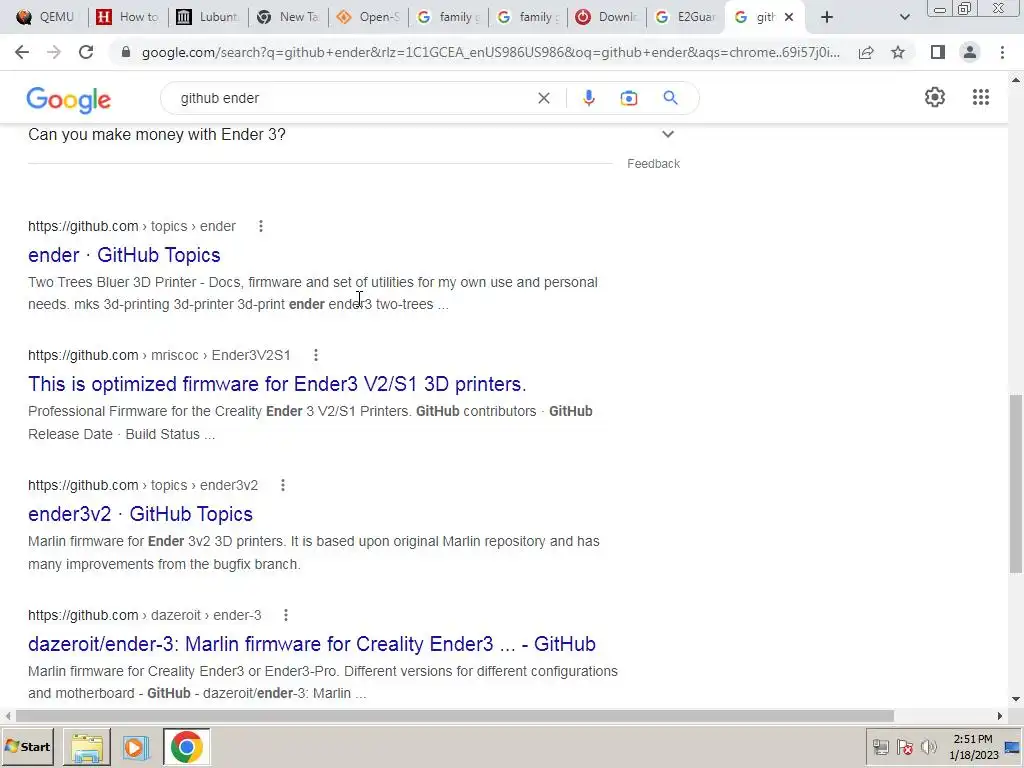Open Chrome three-dot menu
The width and height of the screenshot is (1024, 768).
pyautogui.click(x=1002, y=52)
